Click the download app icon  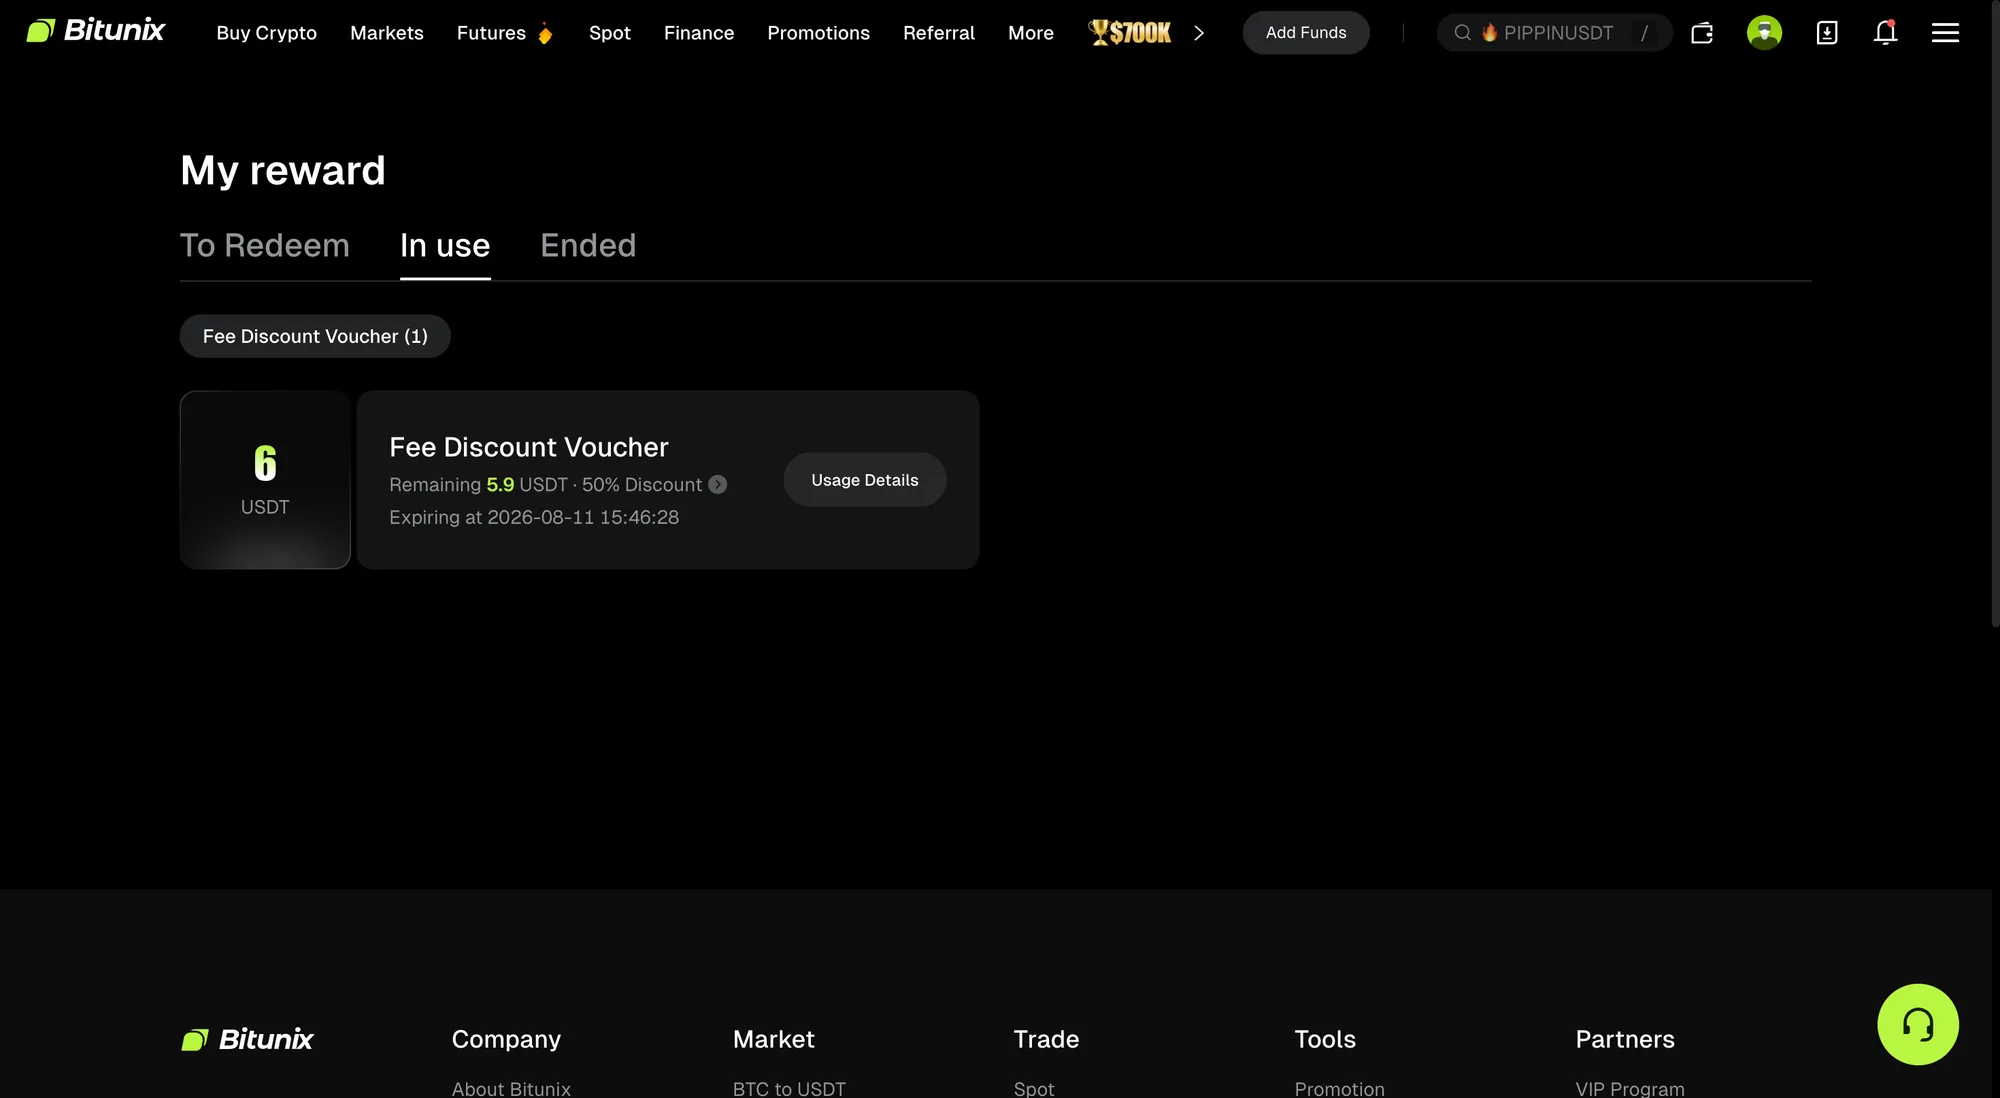(x=1827, y=33)
